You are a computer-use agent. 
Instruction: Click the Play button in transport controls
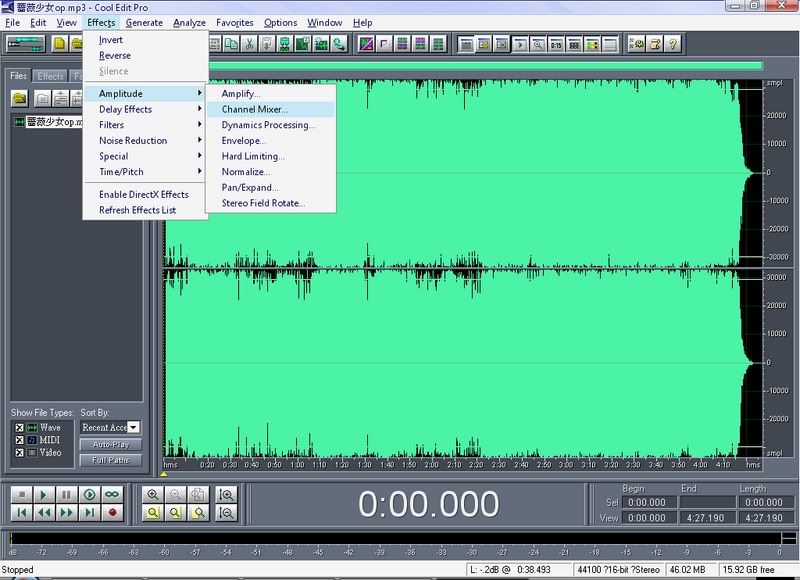pyautogui.click(x=44, y=494)
